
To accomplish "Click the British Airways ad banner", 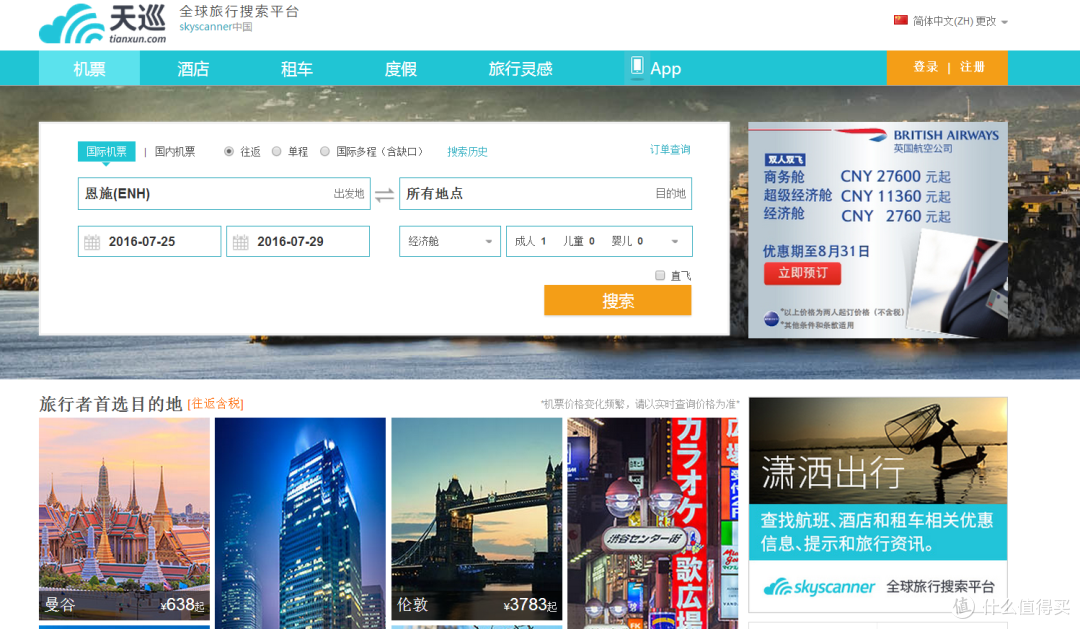I will [878, 230].
